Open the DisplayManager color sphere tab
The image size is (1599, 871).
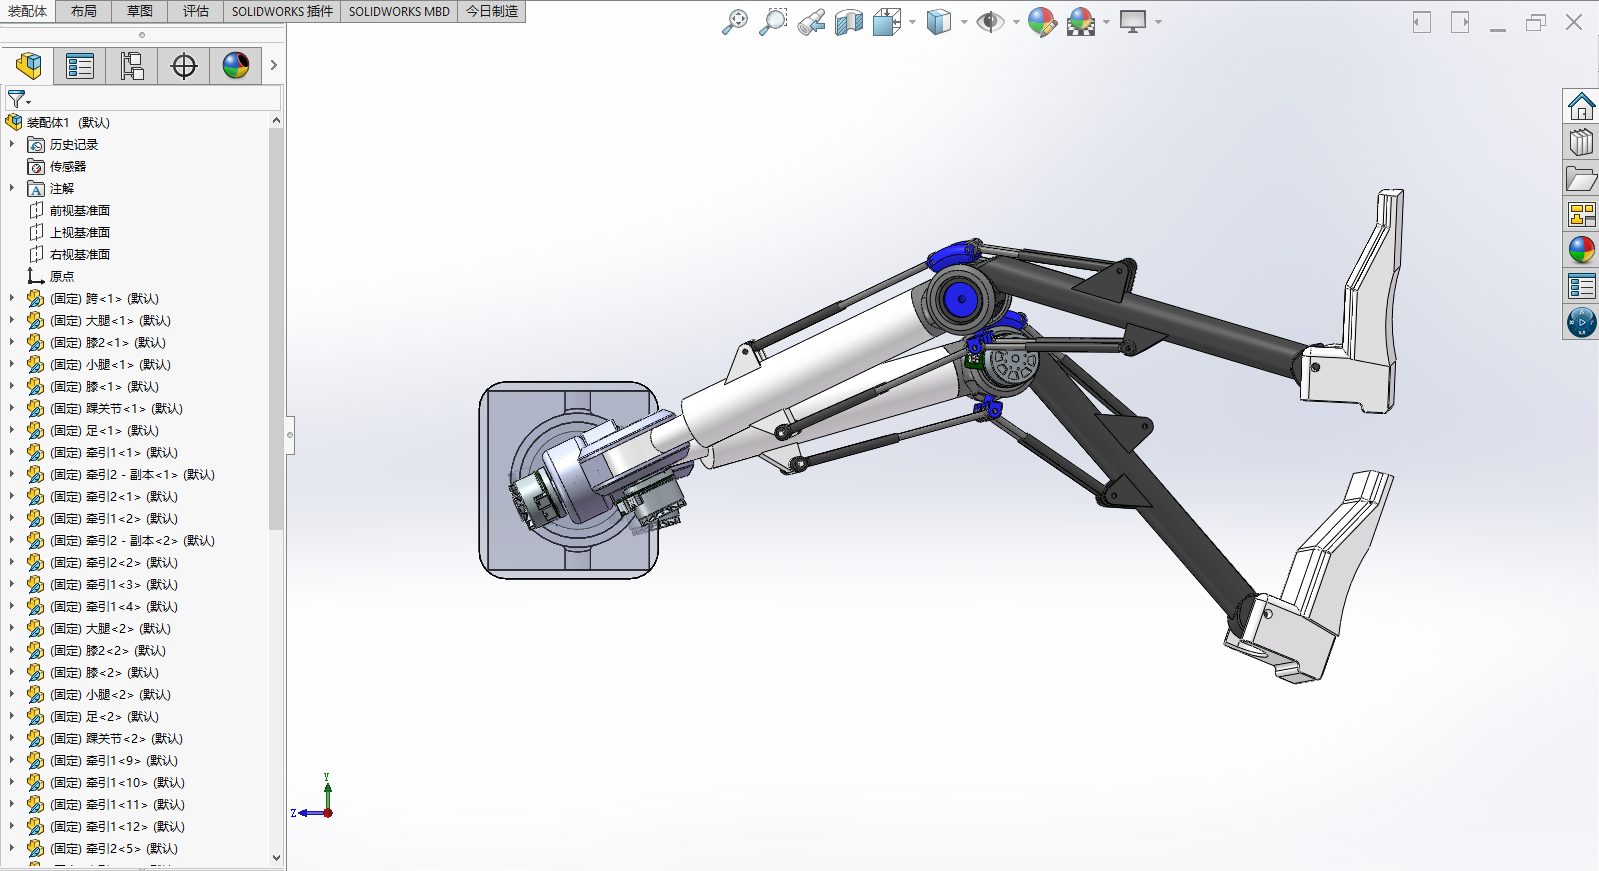coord(236,66)
